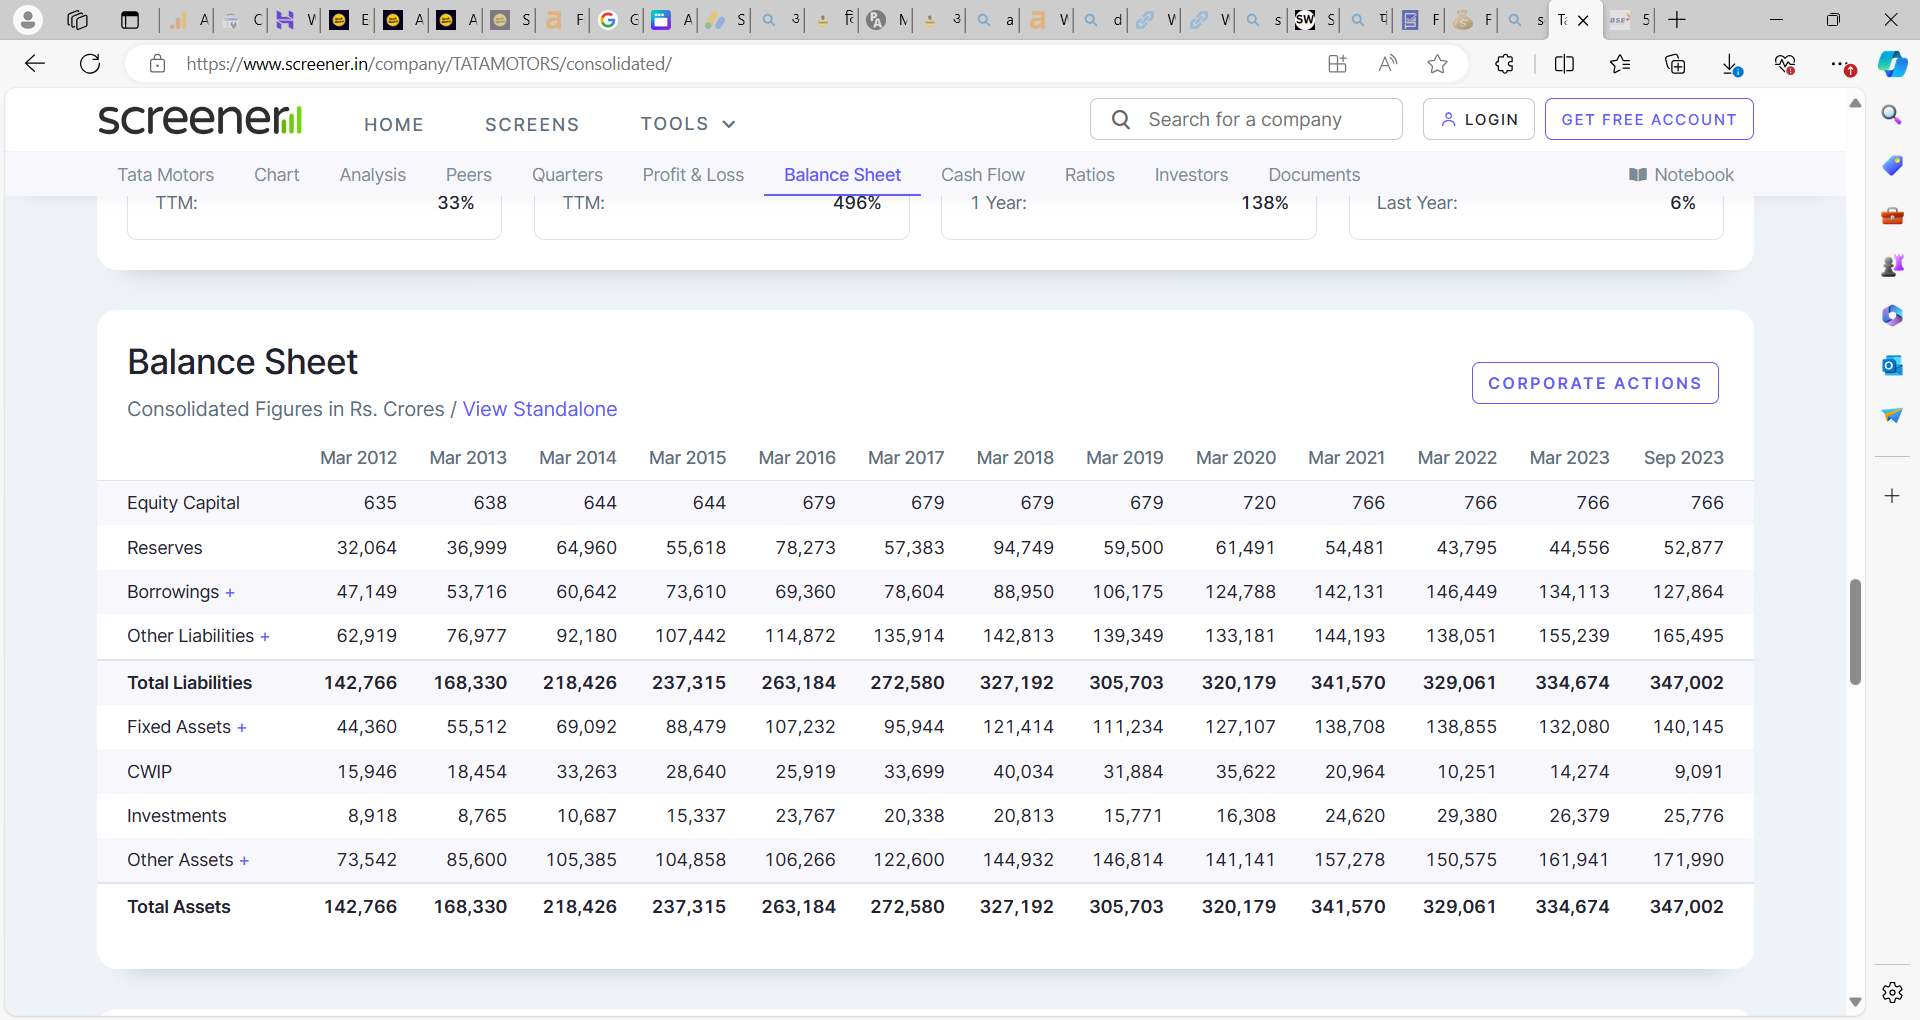Switch to the Cash Flow tab
Viewport: 1920px width, 1020px height.
(982, 175)
